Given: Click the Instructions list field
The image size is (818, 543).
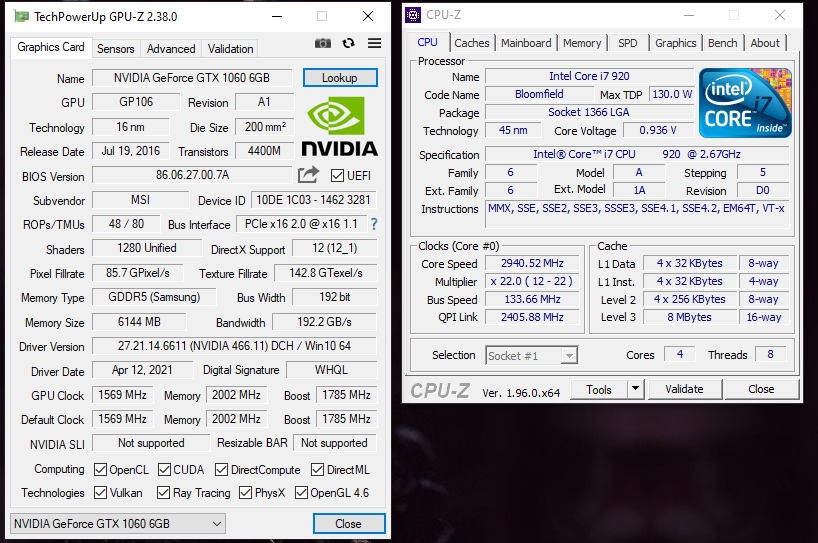Looking at the screenshot, I should (x=637, y=214).
